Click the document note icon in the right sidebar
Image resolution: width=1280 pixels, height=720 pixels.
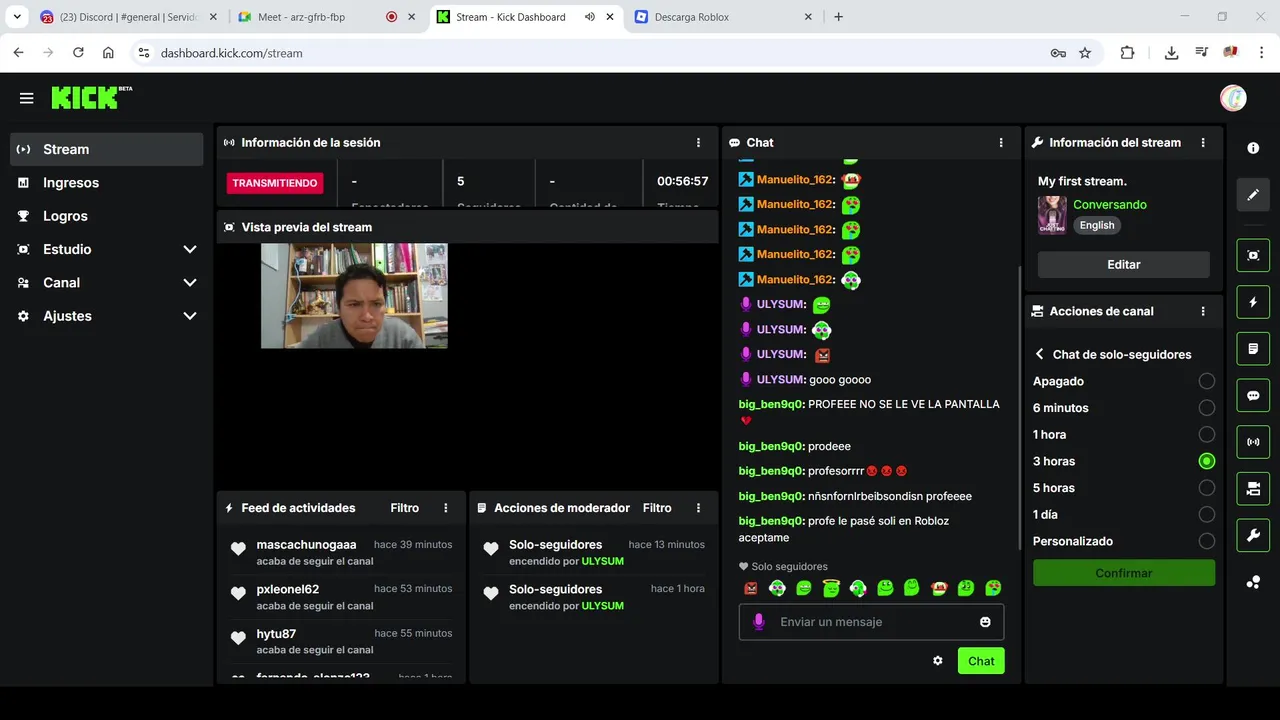pos(1253,349)
